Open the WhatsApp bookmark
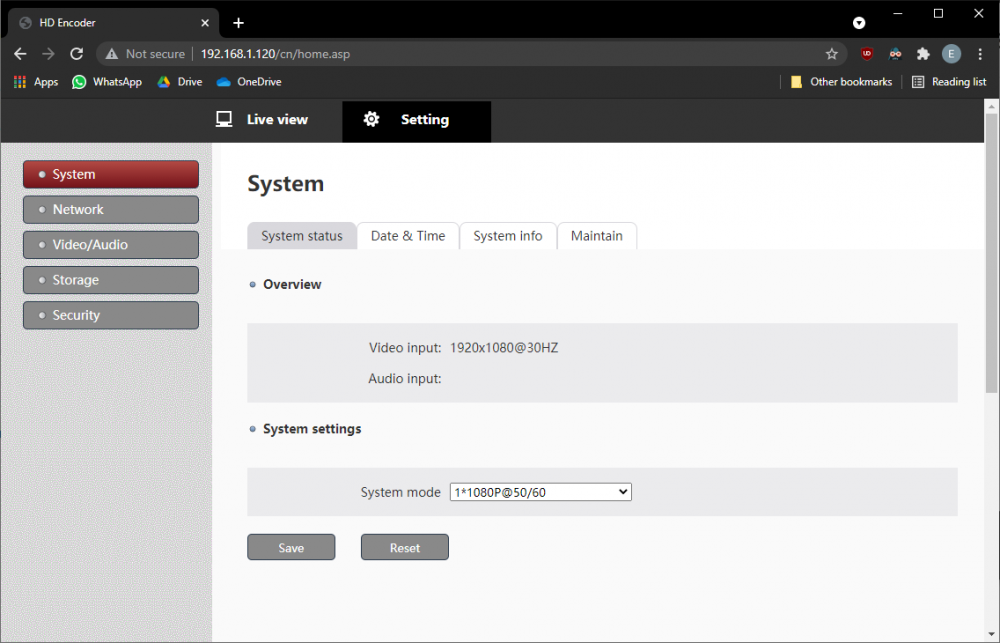Viewport: 1000px width, 643px height. point(107,82)
